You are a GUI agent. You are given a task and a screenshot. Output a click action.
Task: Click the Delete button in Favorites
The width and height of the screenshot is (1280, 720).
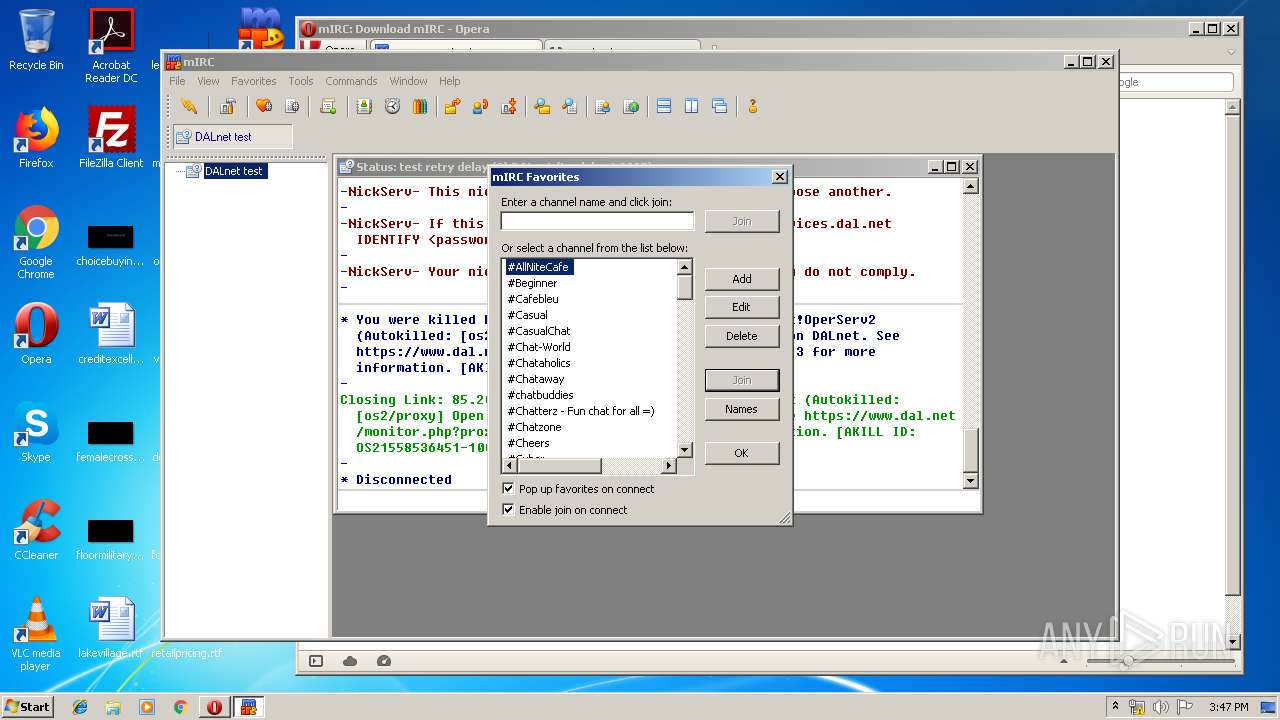pos(742,336)
